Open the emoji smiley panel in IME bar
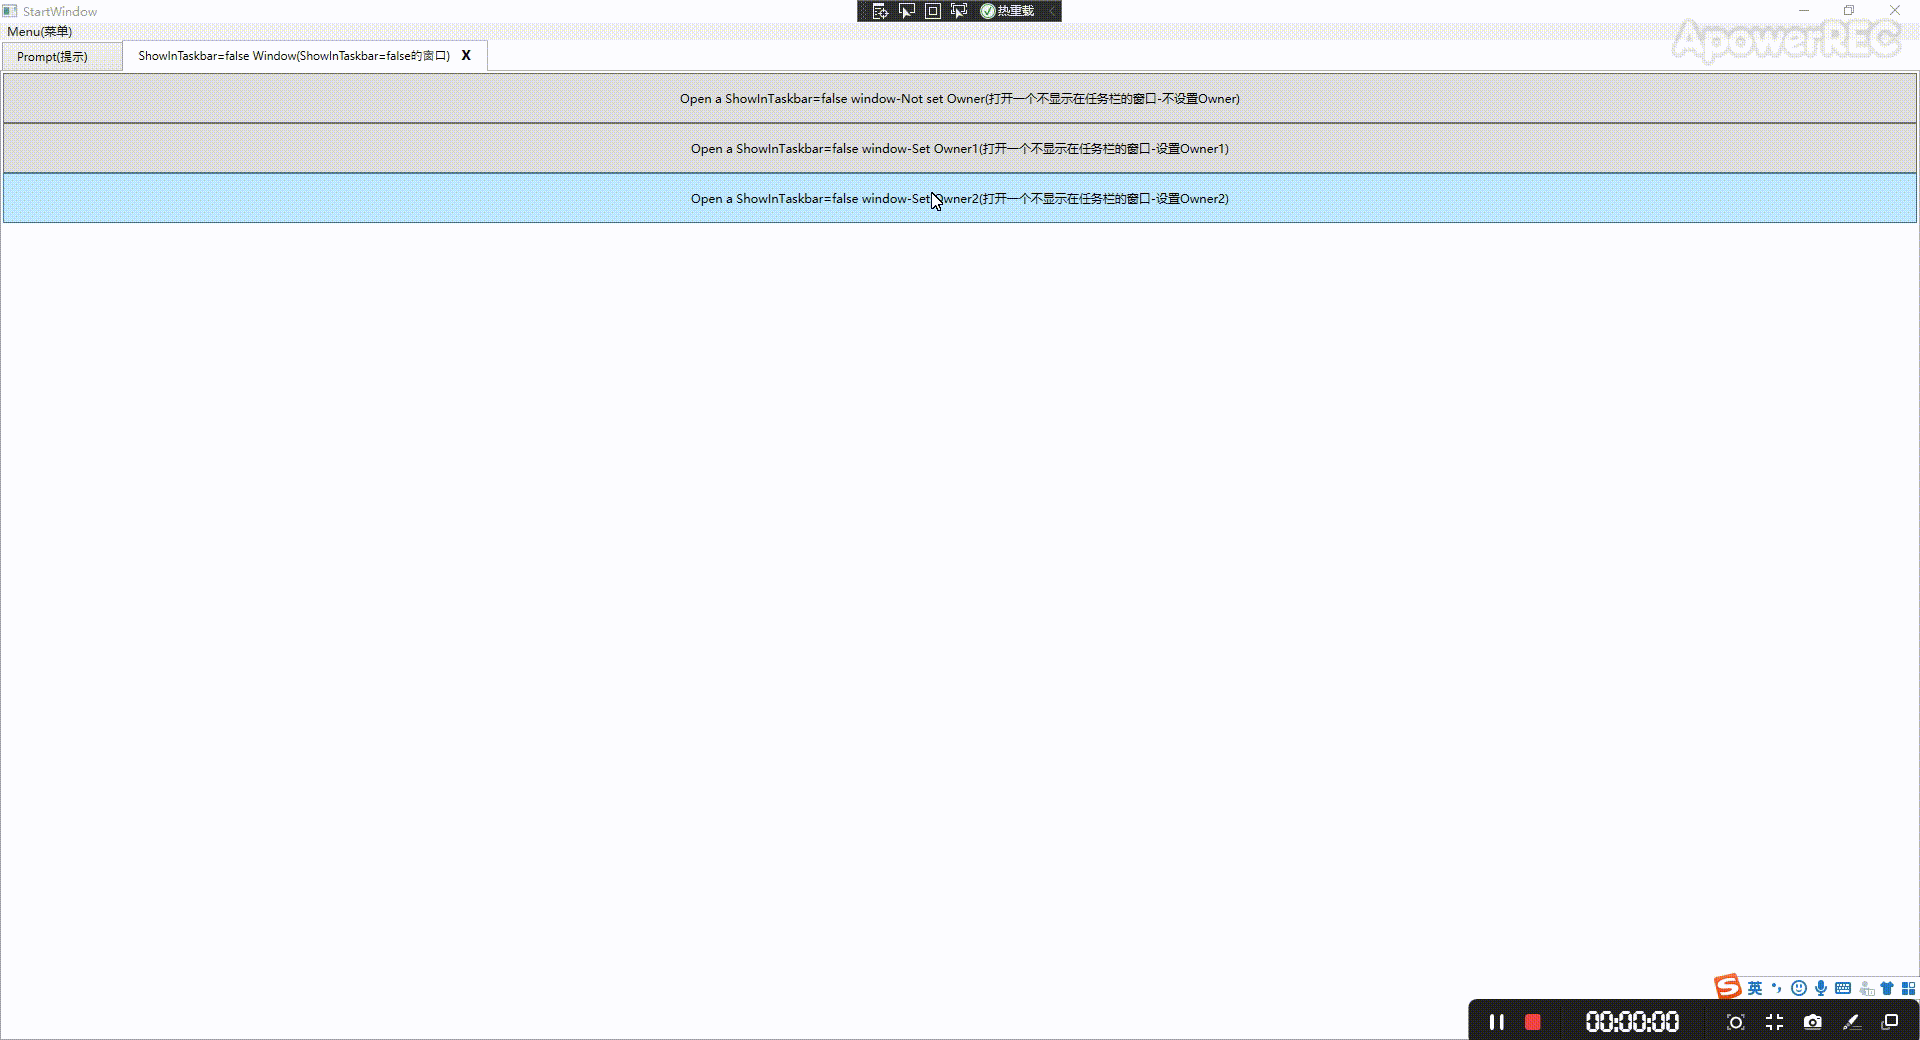This screenshot has width=1920, height=1040. coord(1799,988)
